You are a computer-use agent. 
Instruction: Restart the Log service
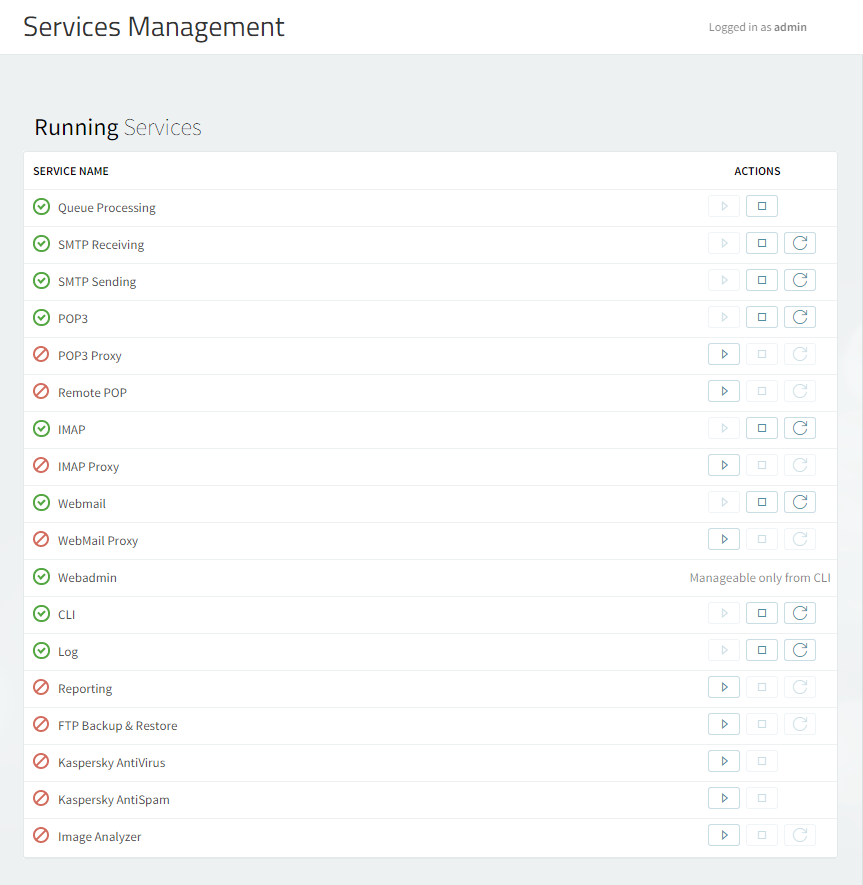click(799, 651)
